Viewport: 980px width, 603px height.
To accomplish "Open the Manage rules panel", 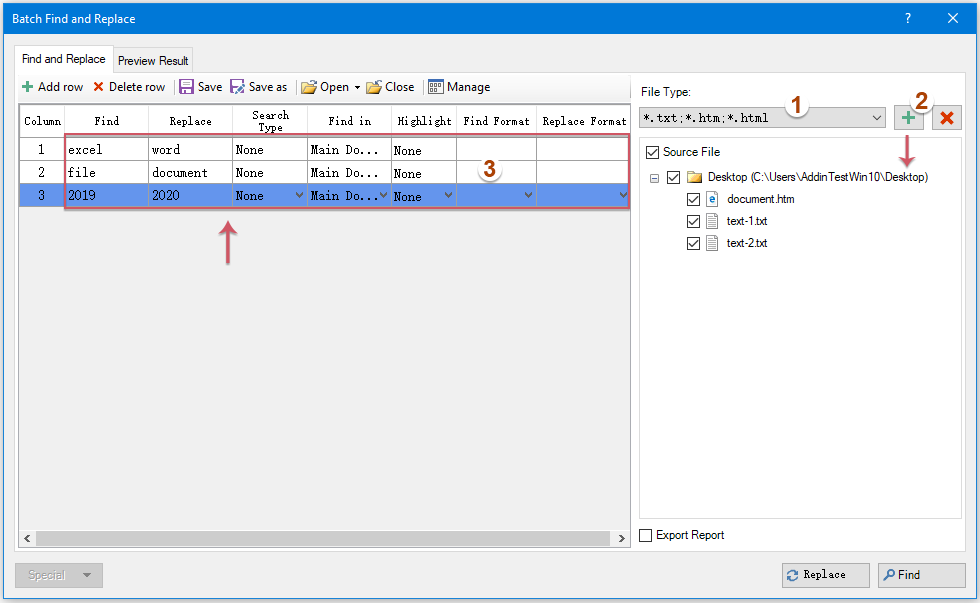I will [x=458, y=86].
